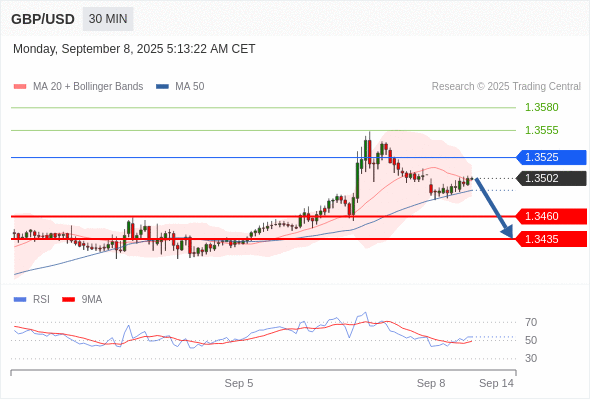Click the RSI 70 level label

click(531, 322)
